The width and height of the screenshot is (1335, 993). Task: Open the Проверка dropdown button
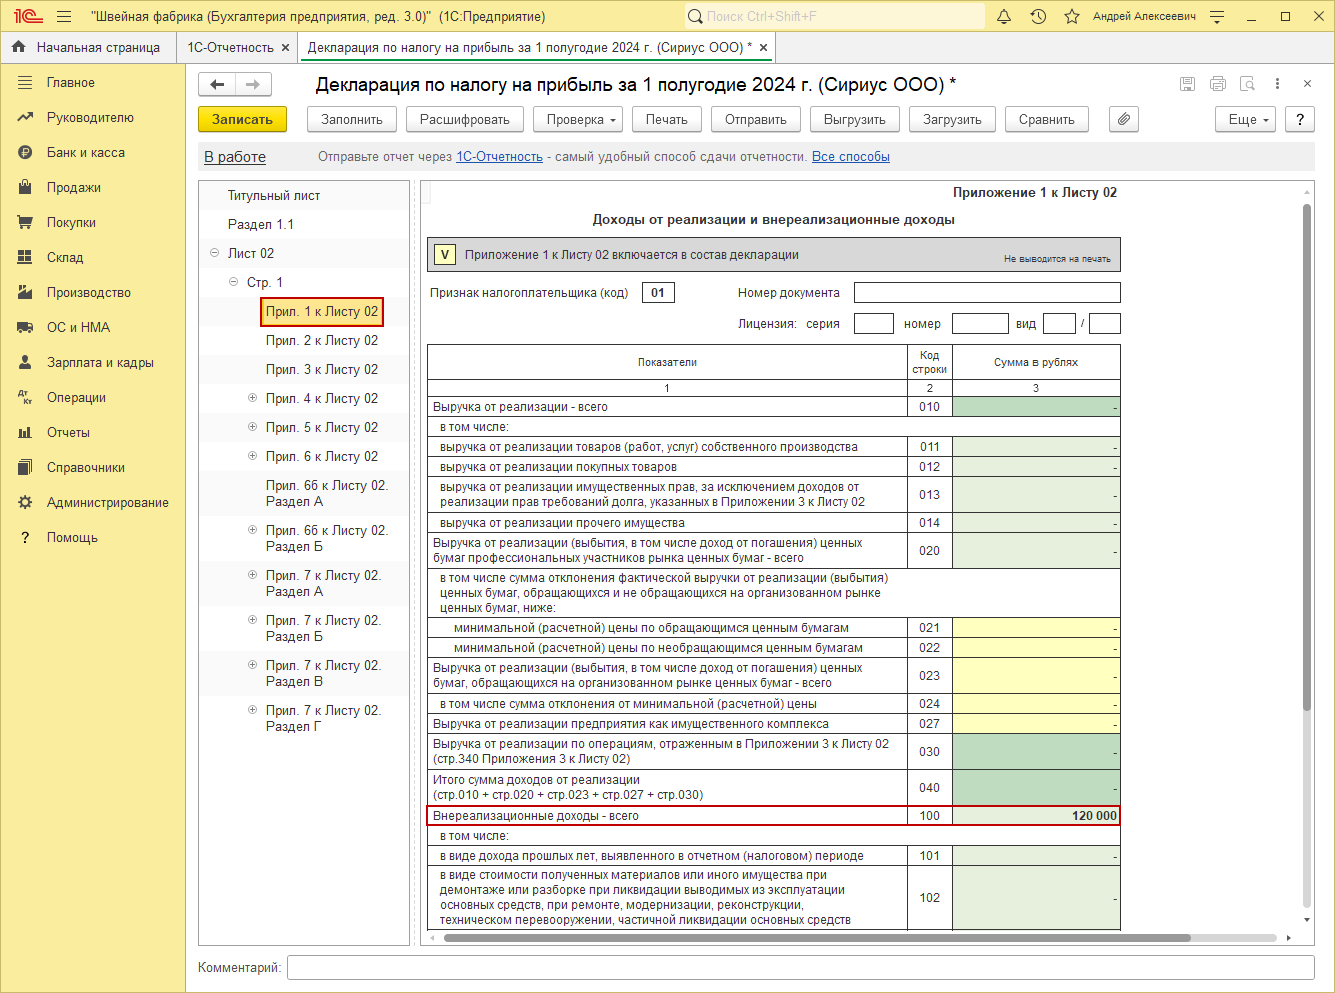pyautogui.click(x=579, y=119)
